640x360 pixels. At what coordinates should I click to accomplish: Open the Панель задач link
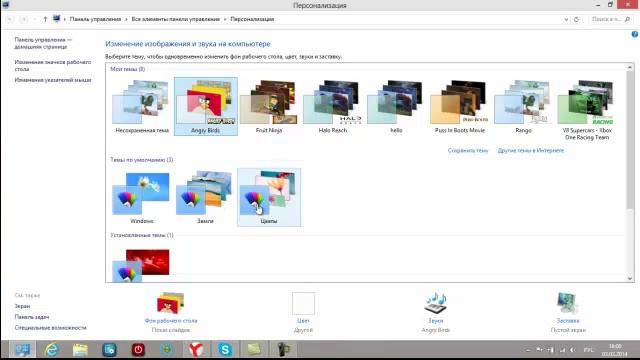(x=32, y=317)
